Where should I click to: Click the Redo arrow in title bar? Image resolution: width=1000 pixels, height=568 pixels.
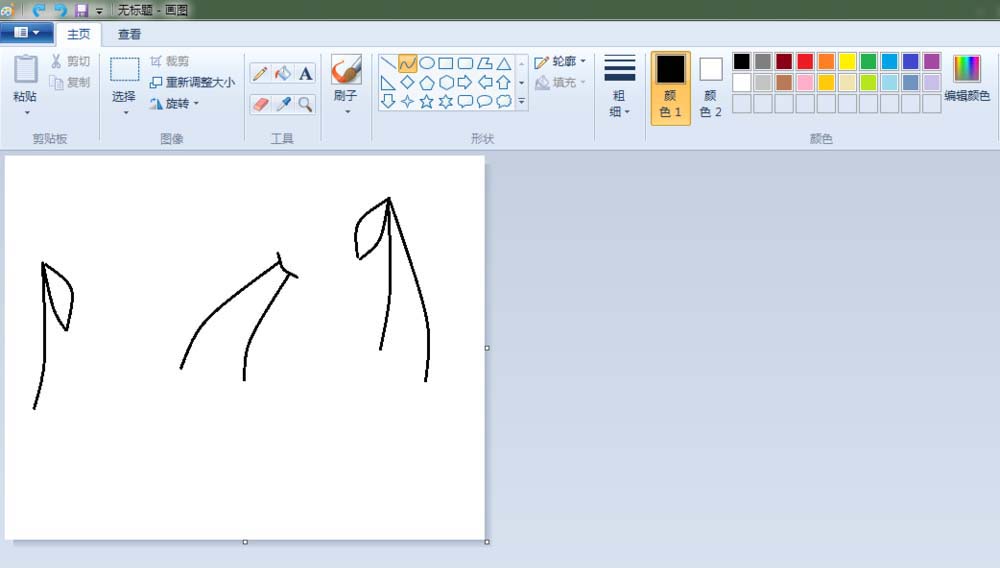pos(60,10)
